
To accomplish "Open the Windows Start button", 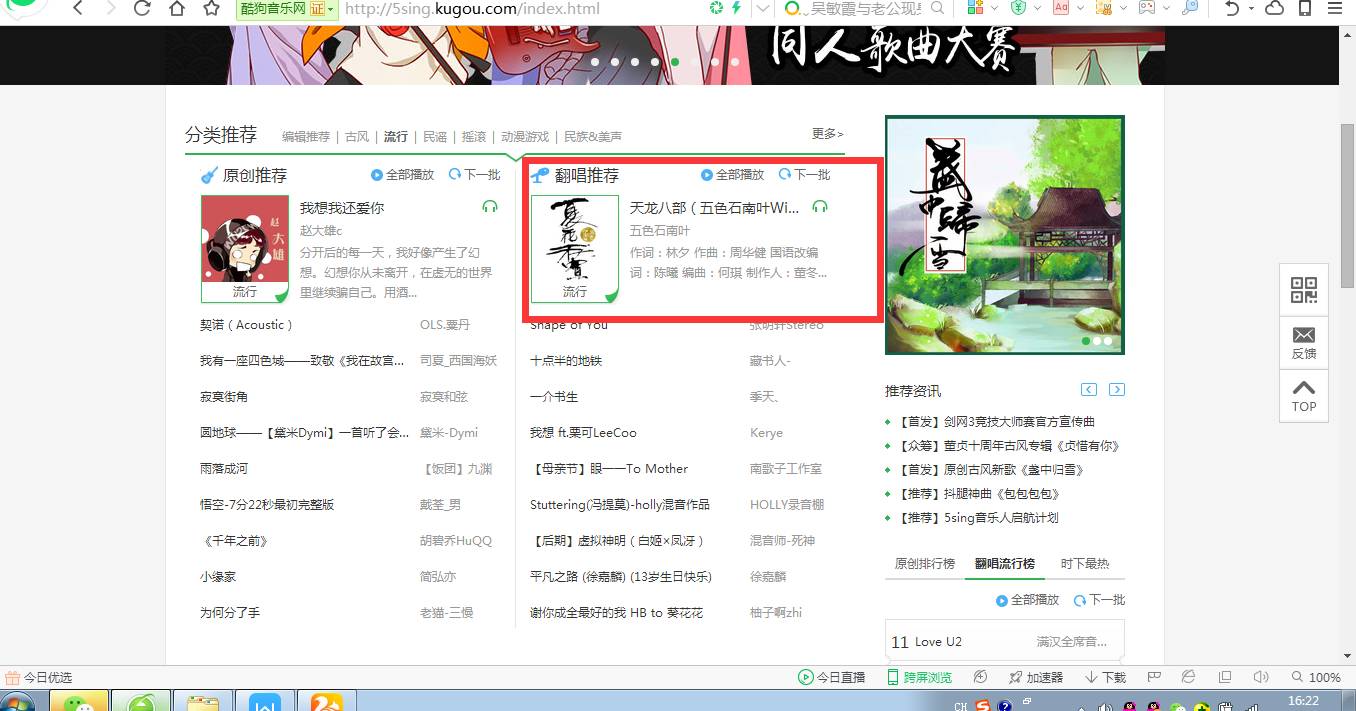I will coord(18,703).
